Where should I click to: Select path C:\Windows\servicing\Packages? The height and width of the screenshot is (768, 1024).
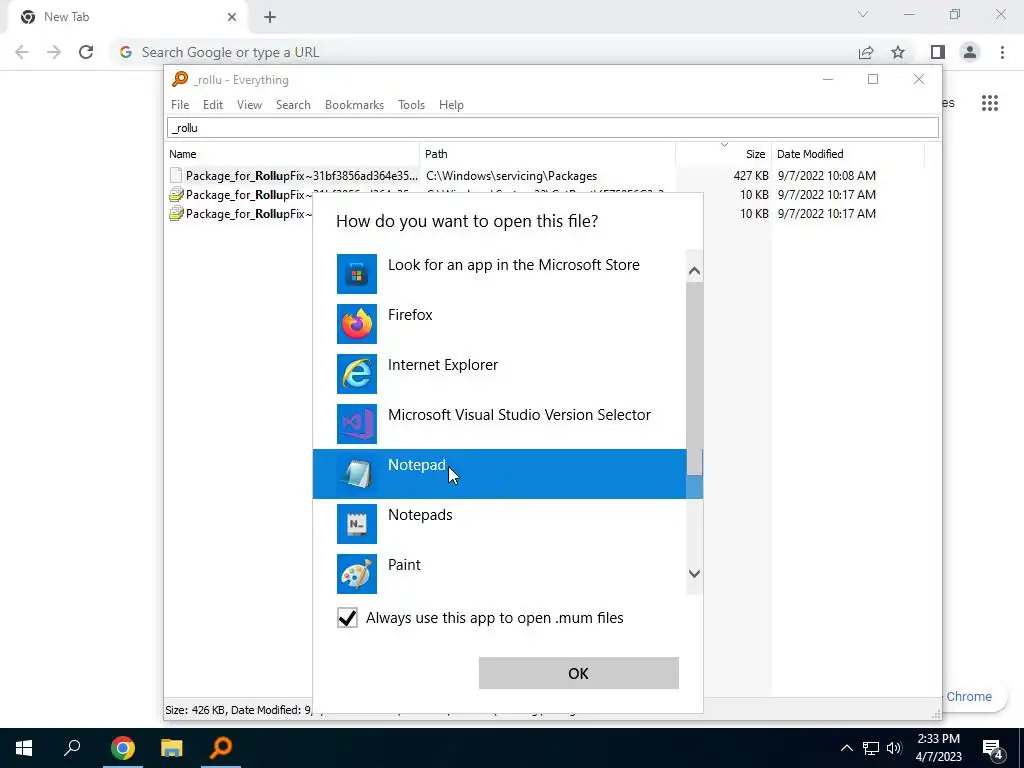tap(511, 176)
